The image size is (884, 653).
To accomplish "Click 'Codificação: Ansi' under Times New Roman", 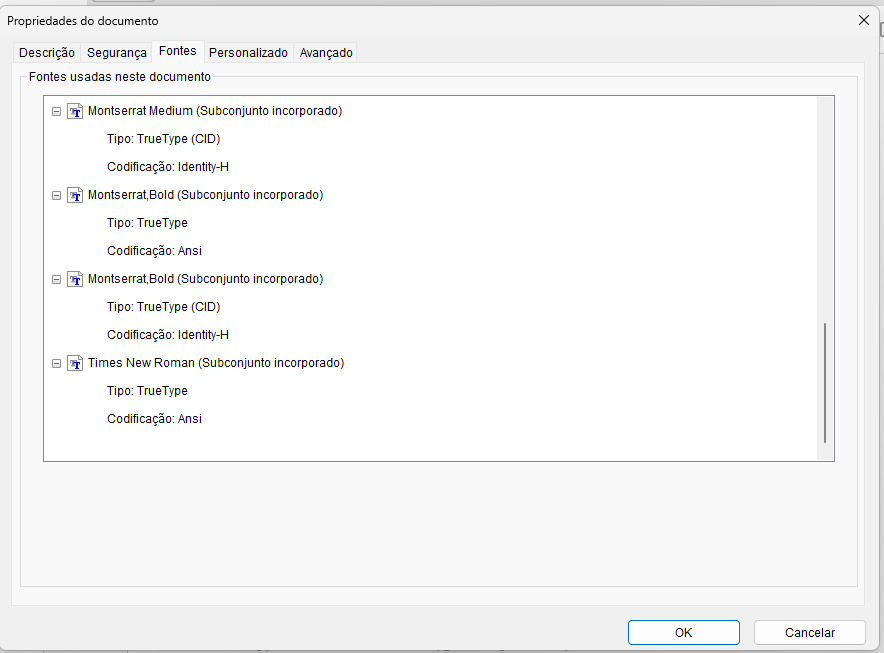I will coord(154,419).
